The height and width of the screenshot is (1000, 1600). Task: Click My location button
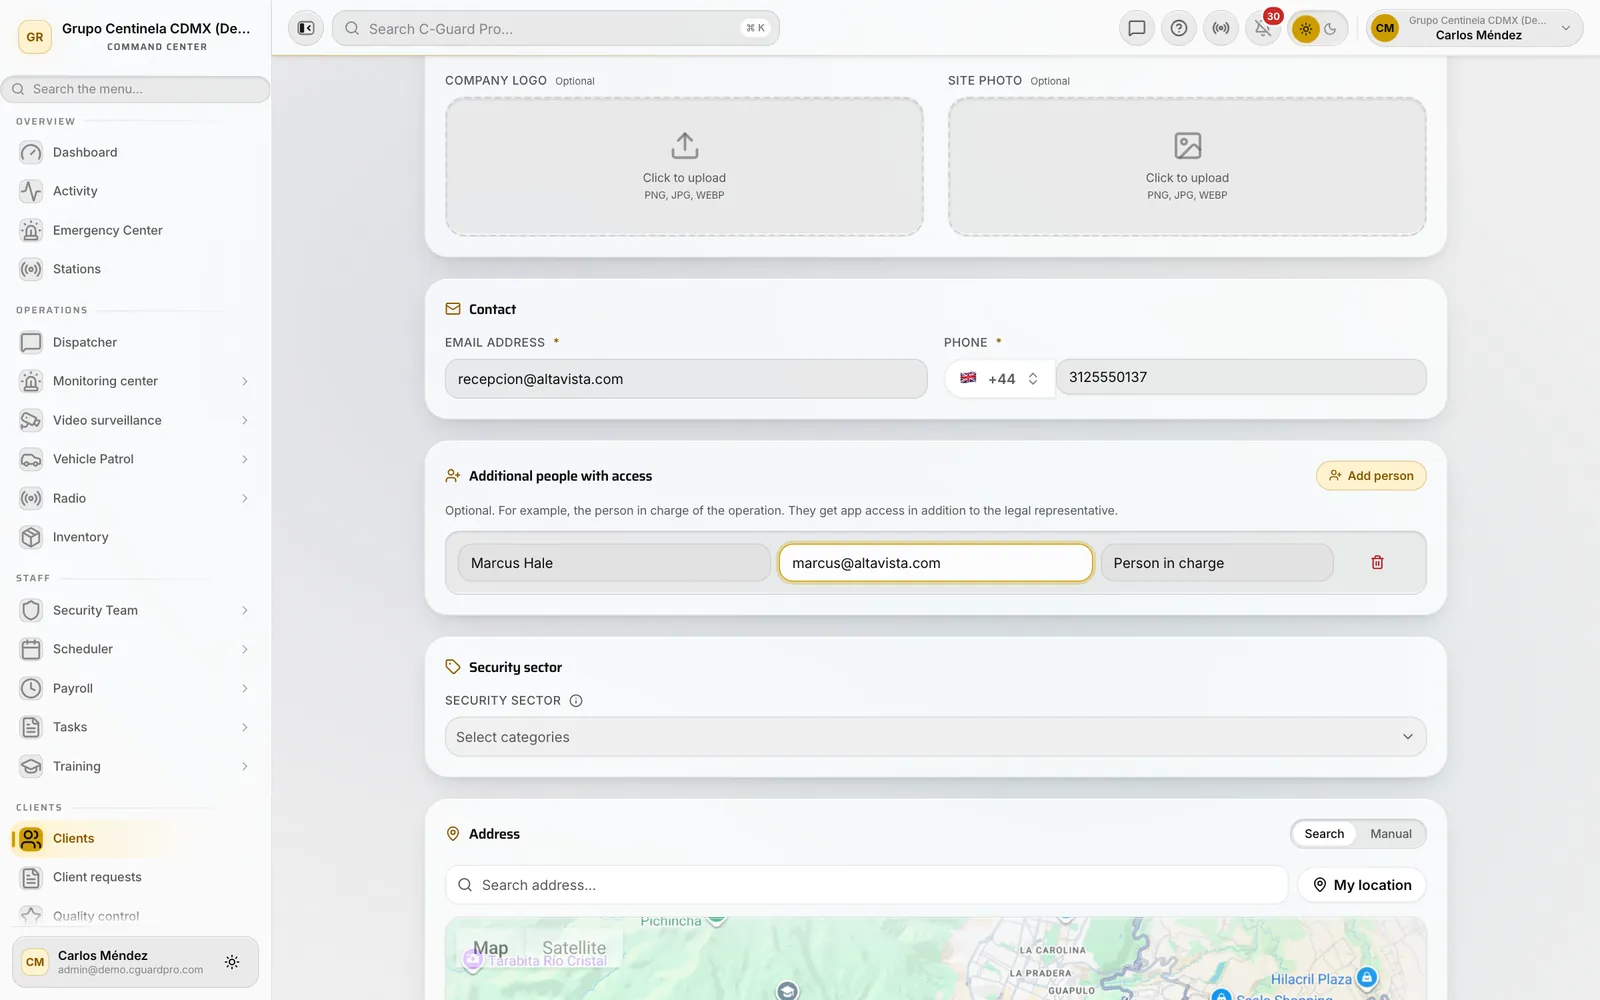tap(1362, 885)
